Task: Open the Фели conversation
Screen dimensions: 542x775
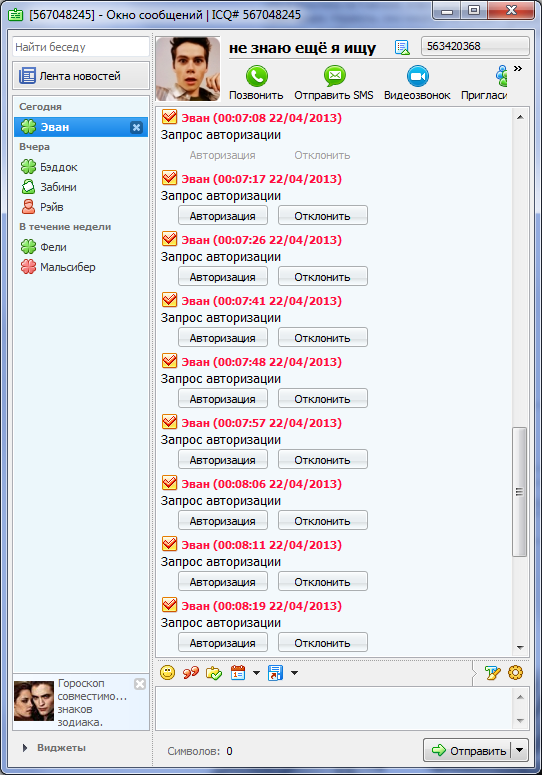Action: [81, 247]
